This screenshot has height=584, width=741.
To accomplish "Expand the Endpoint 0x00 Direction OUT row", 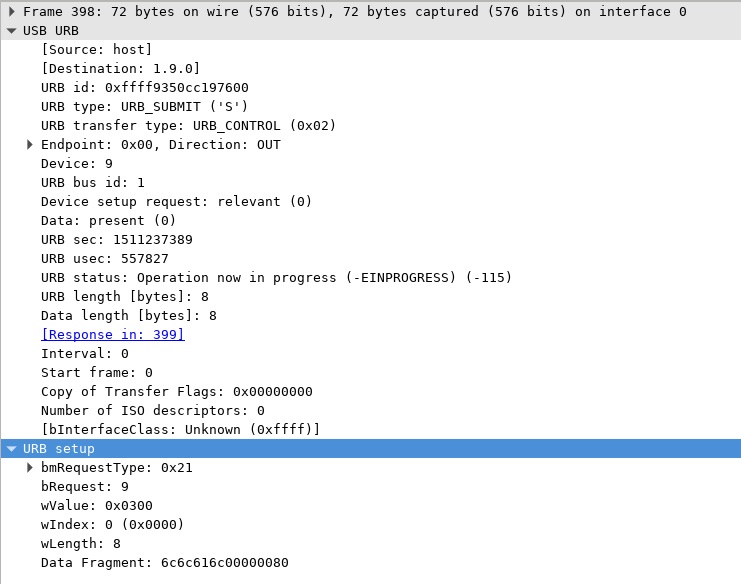I will coord(30,144).
